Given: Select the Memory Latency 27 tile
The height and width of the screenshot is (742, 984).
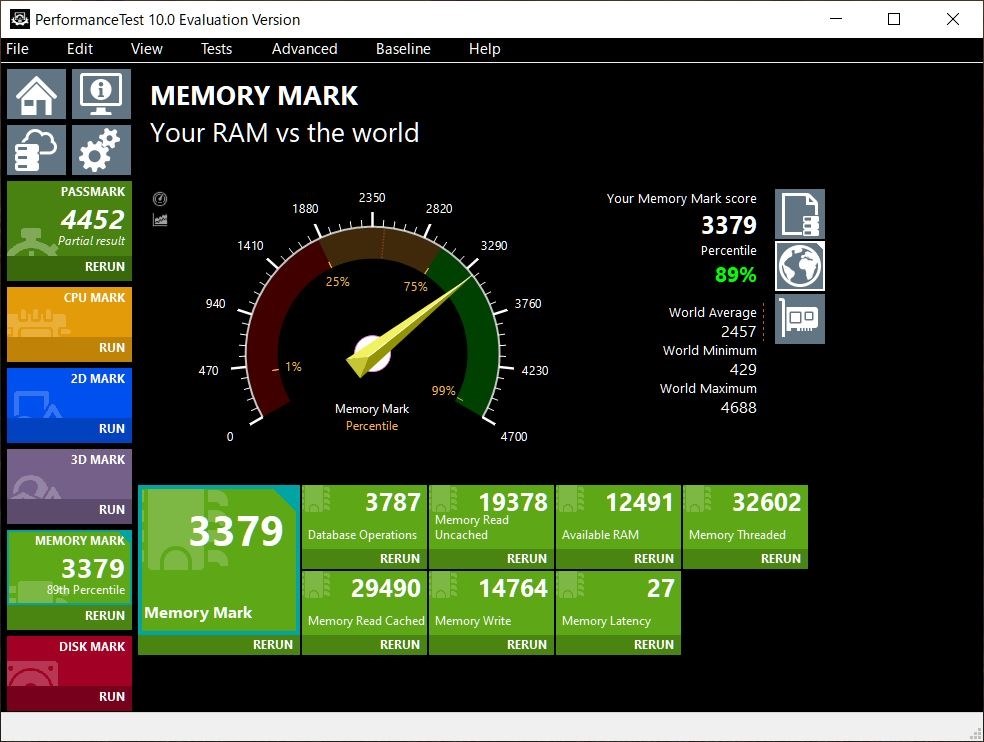Looking at the screenshot, I should pyautogui.click(x=618, y=603).
